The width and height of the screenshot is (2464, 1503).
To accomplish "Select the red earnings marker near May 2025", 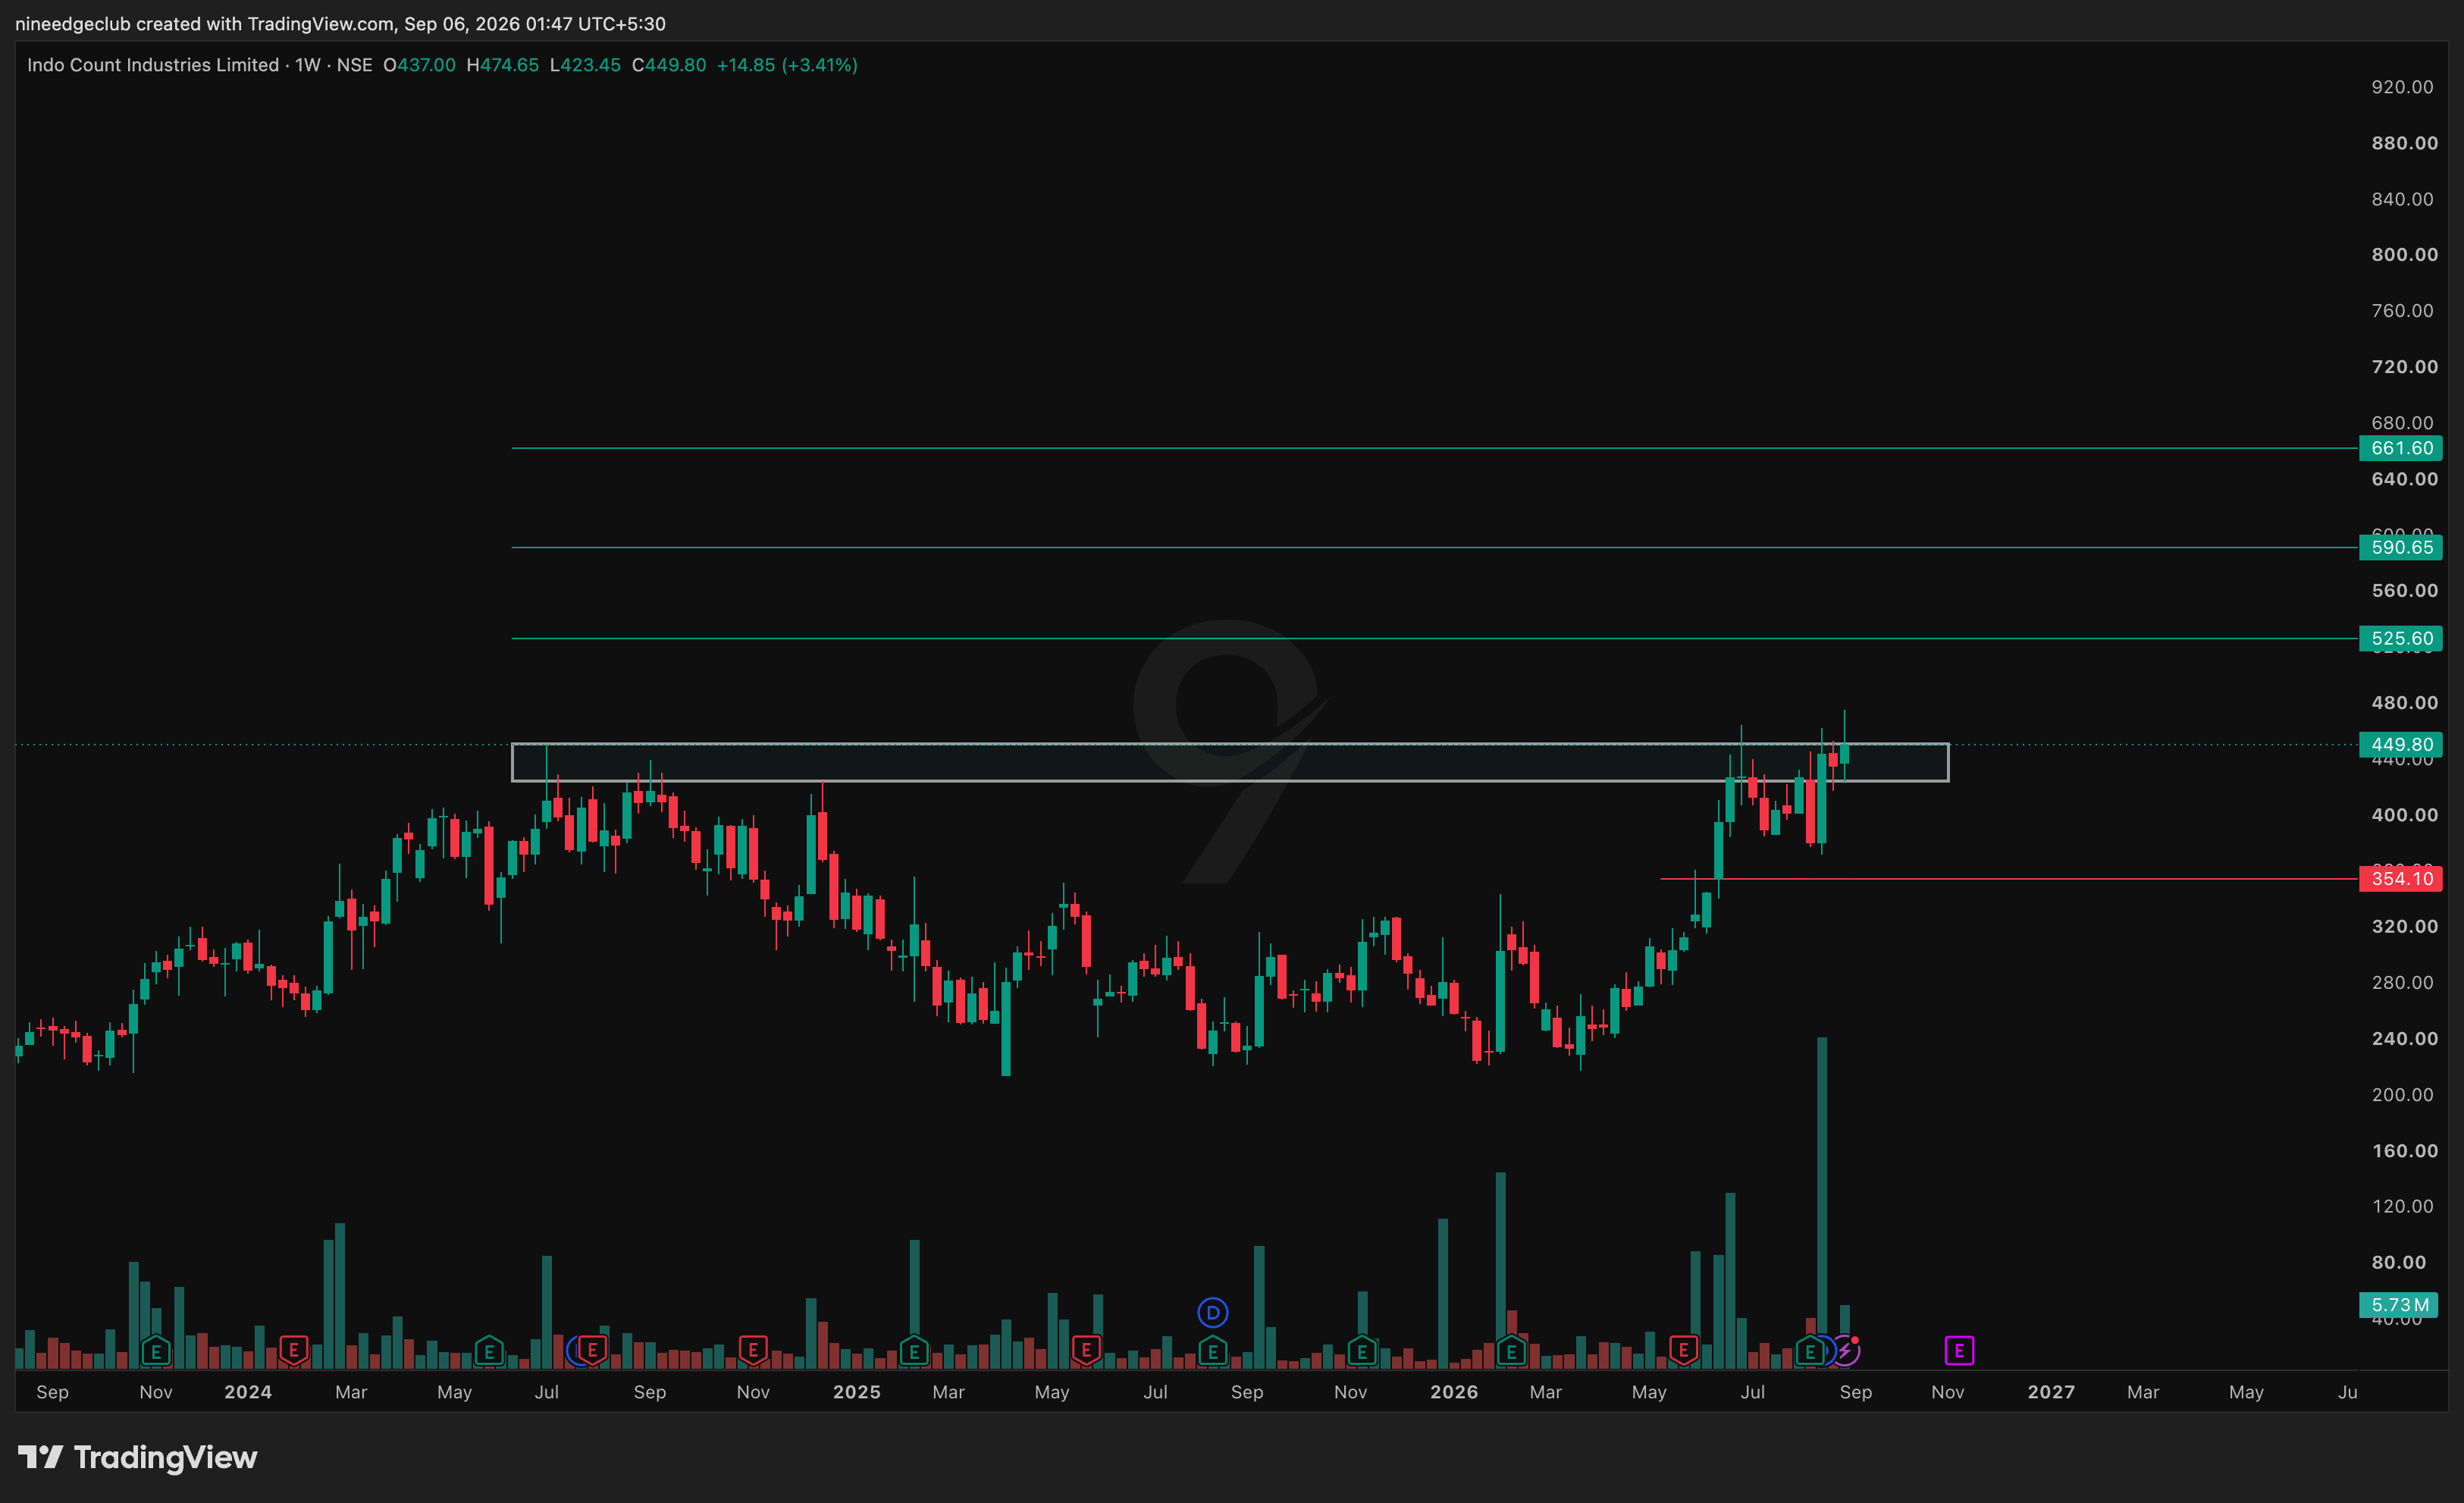I will 1086,1351.
